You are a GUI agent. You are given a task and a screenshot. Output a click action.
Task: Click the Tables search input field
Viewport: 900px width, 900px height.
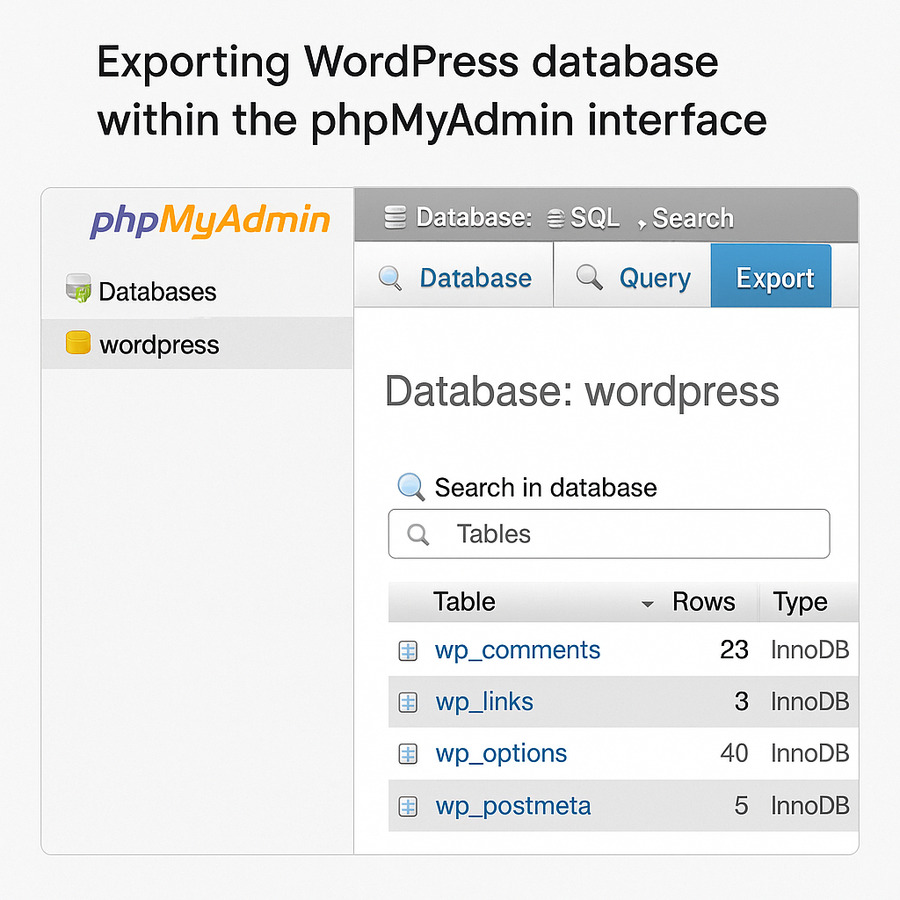609,534
